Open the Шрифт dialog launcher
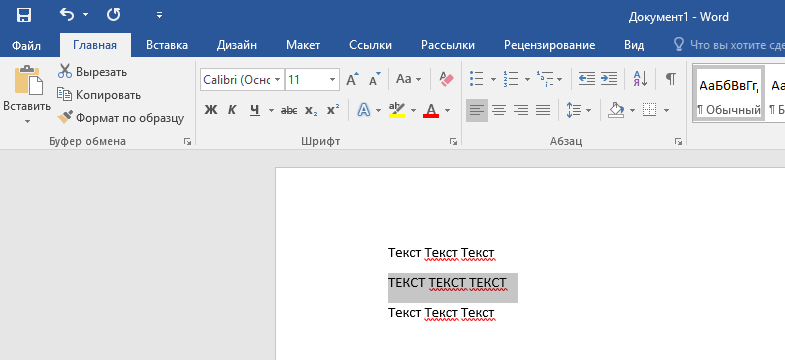 [x=453, y=142]
